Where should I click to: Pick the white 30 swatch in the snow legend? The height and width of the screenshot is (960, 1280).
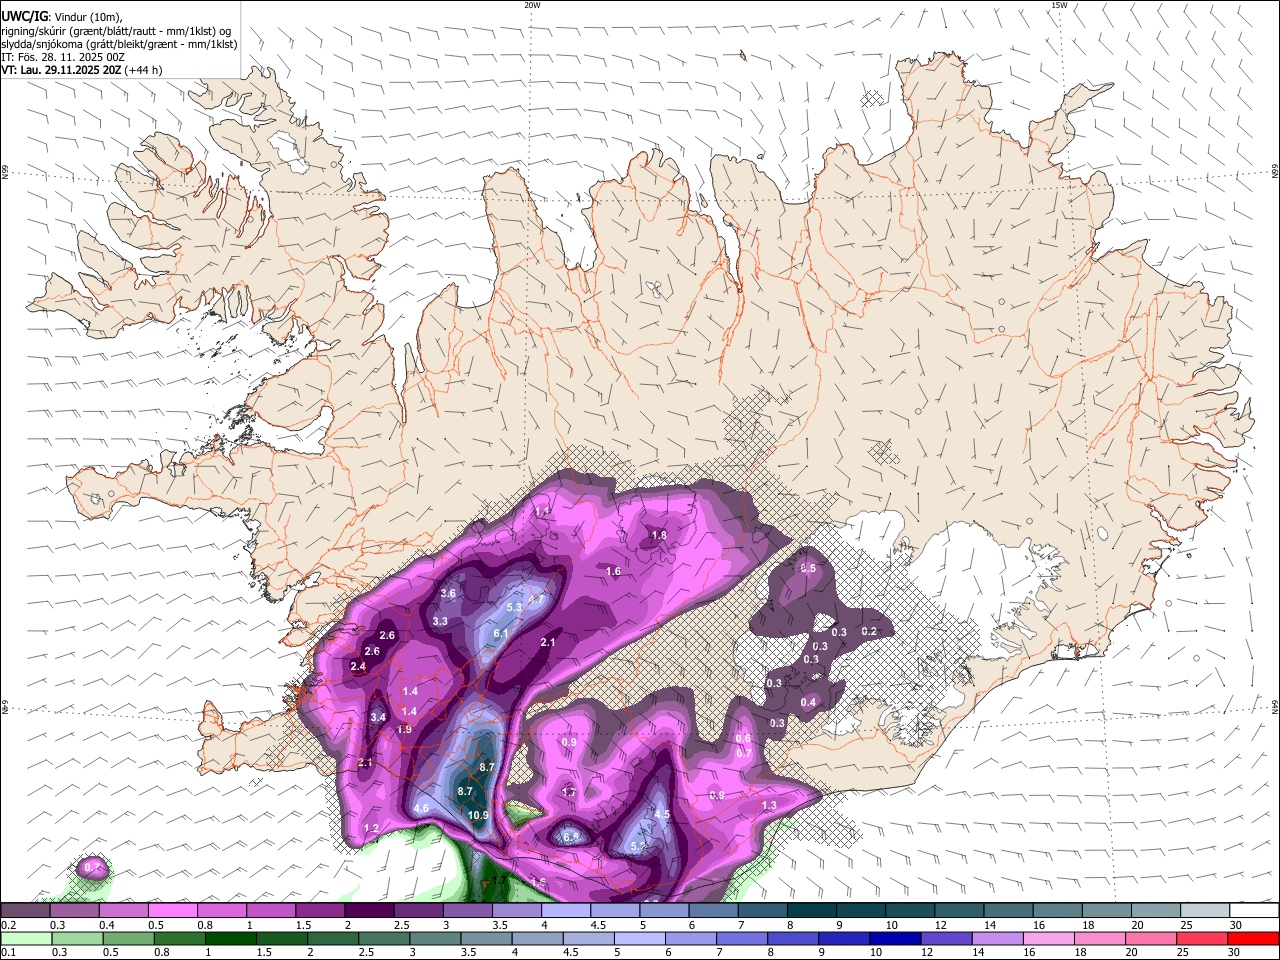(1254, 910)
